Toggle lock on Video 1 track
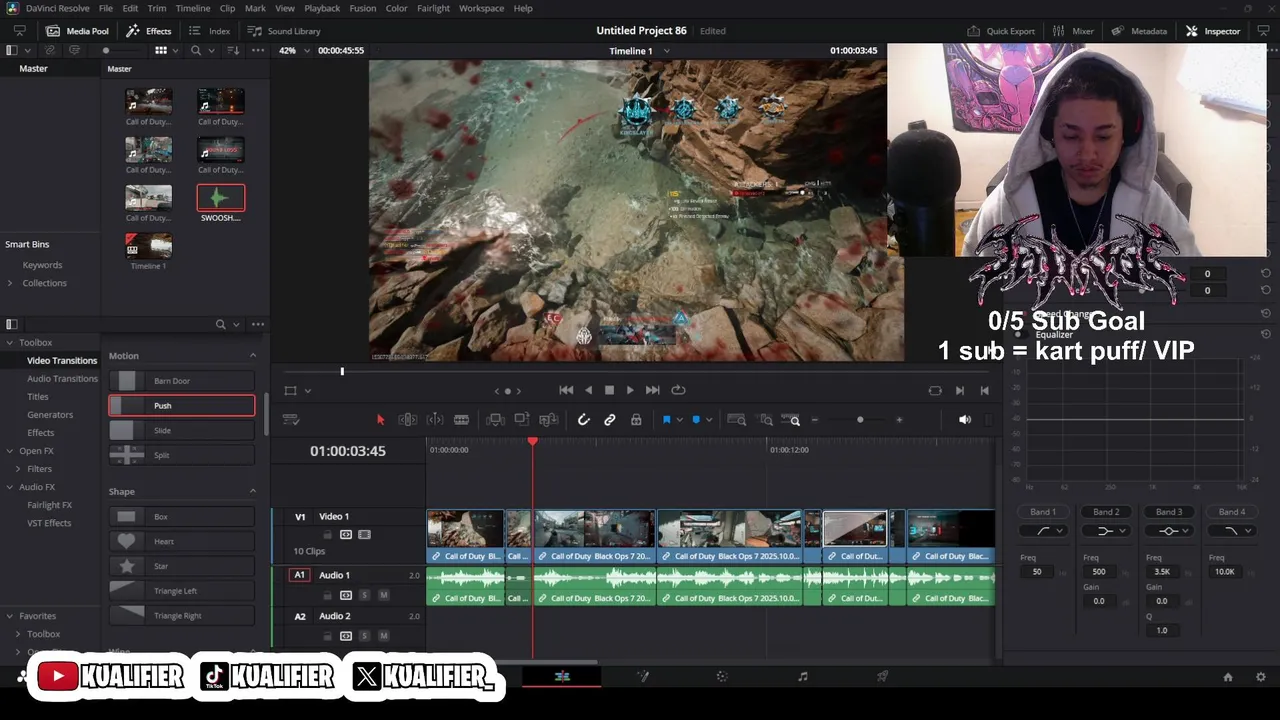Viewport: 1280px width, 720px height. (x=327, y=535)
